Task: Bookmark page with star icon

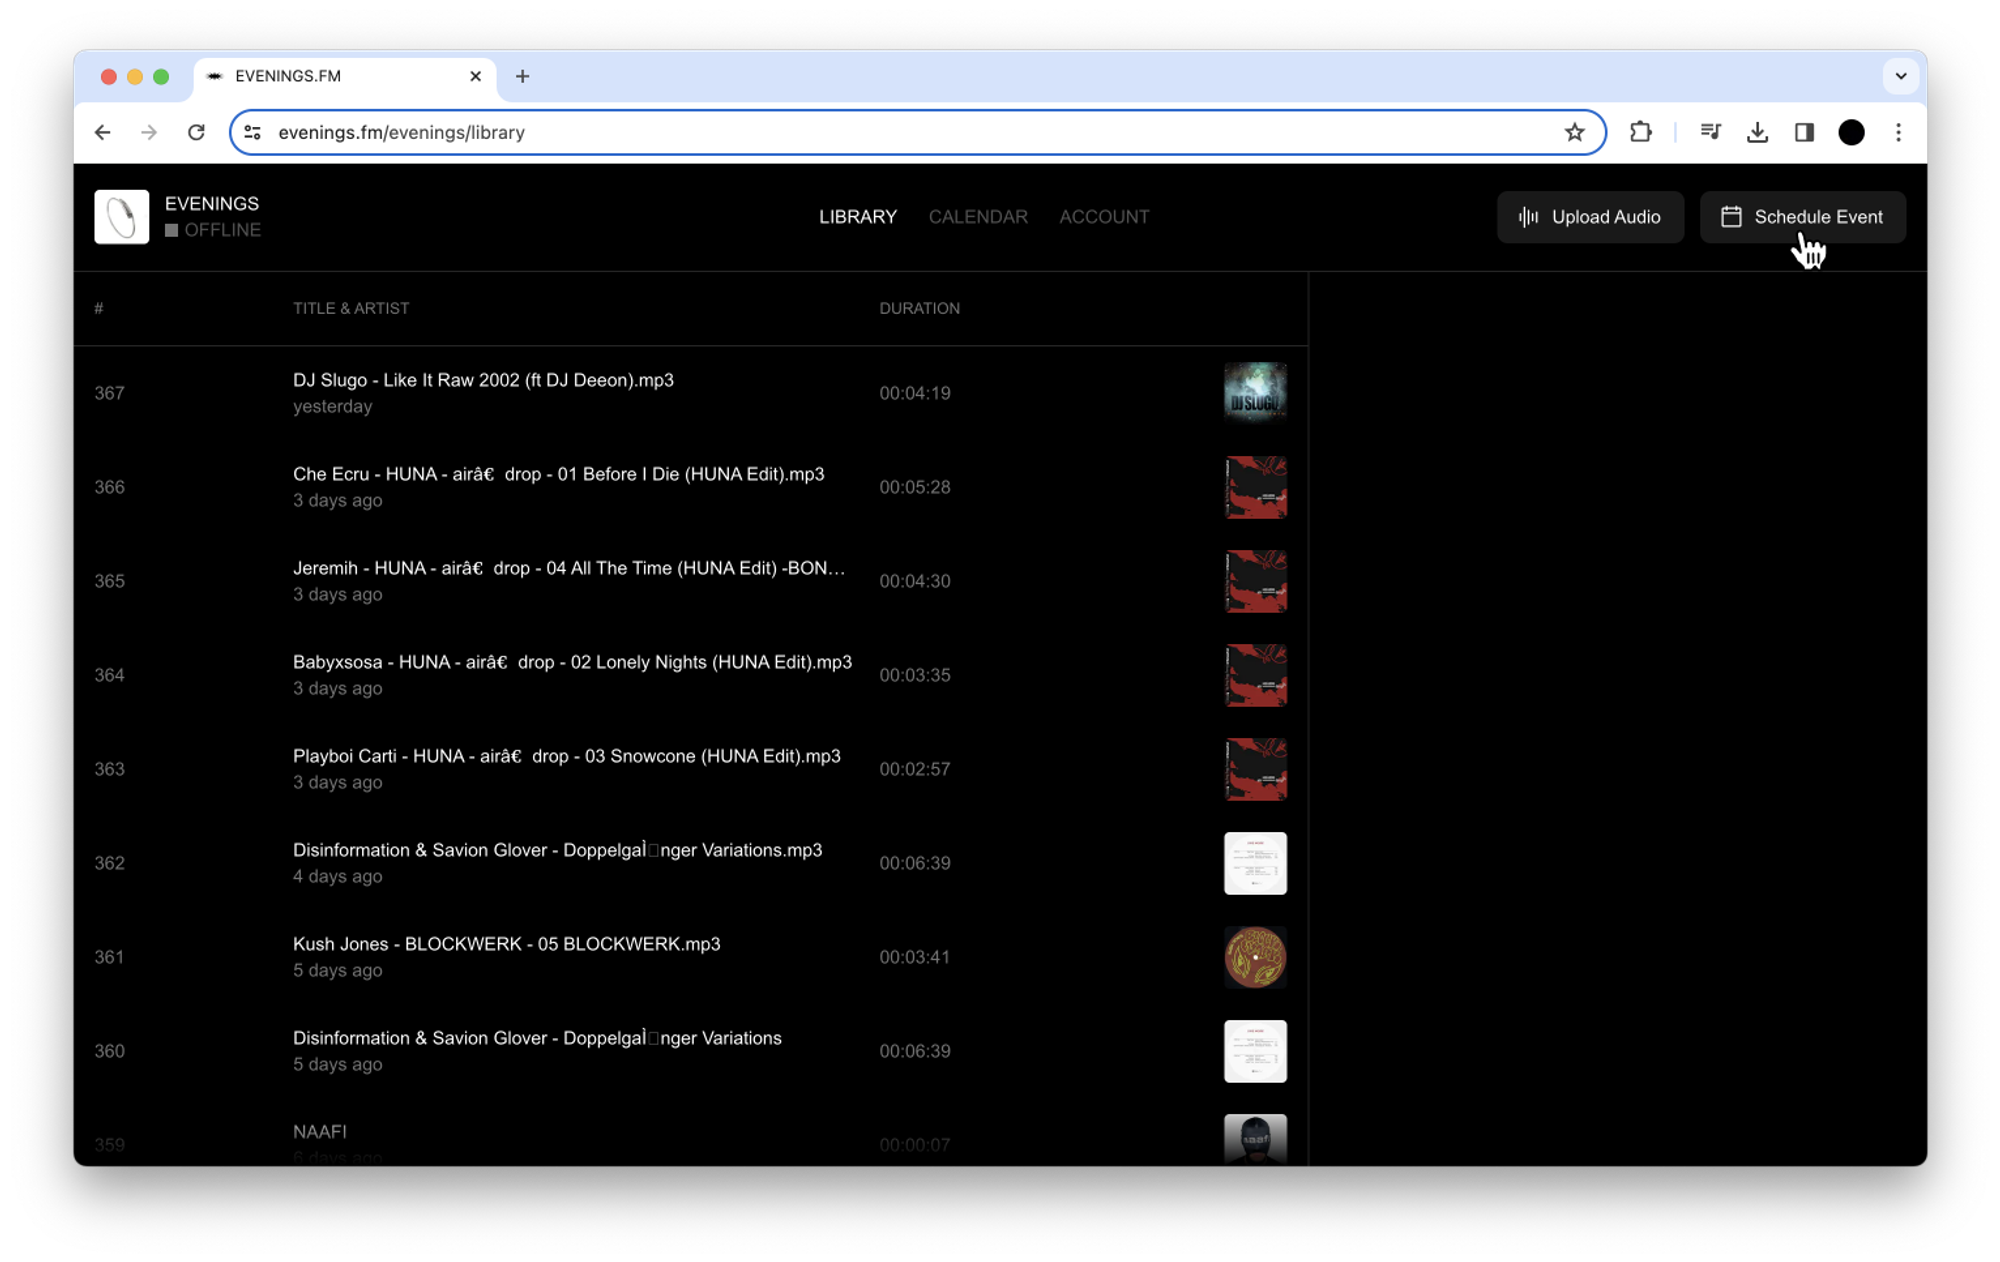Action: (x=1574, y=132)
